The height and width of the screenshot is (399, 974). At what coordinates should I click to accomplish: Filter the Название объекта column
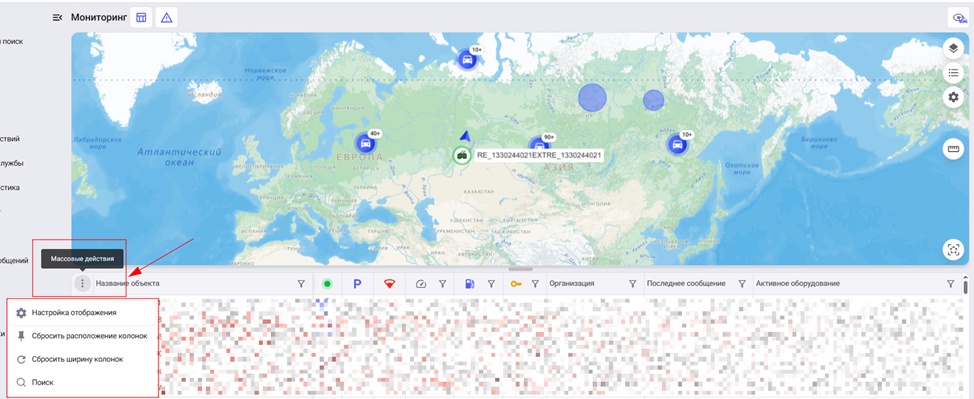point(301,284)
